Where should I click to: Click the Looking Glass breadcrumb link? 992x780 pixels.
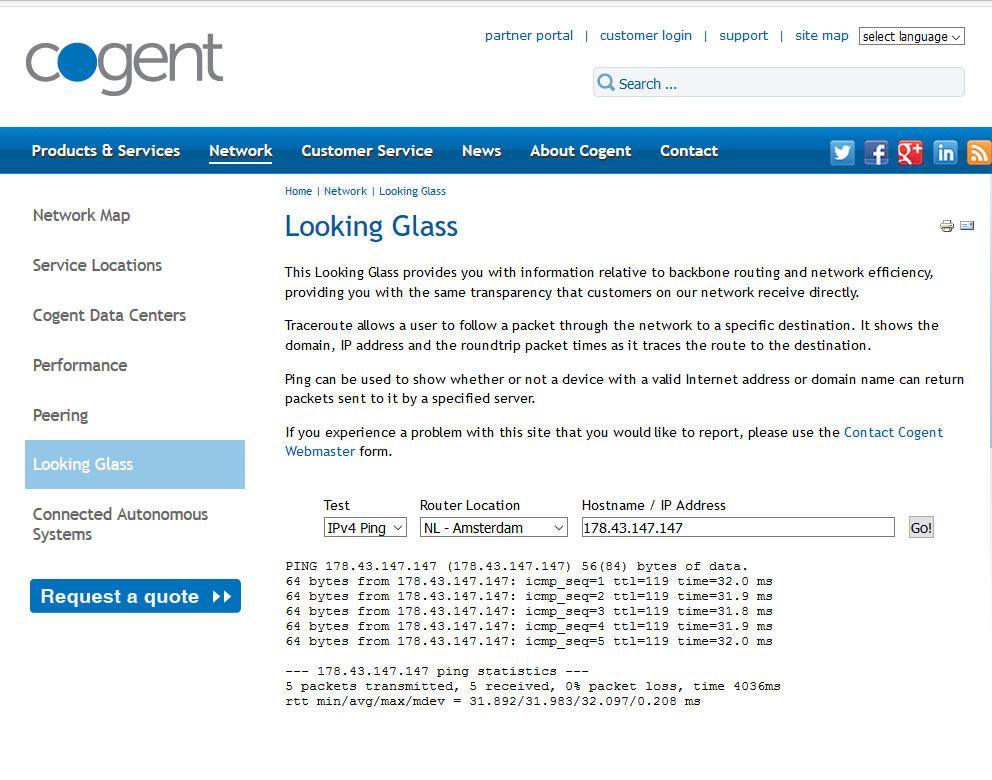pyautogui.click(x=412, y=191)
